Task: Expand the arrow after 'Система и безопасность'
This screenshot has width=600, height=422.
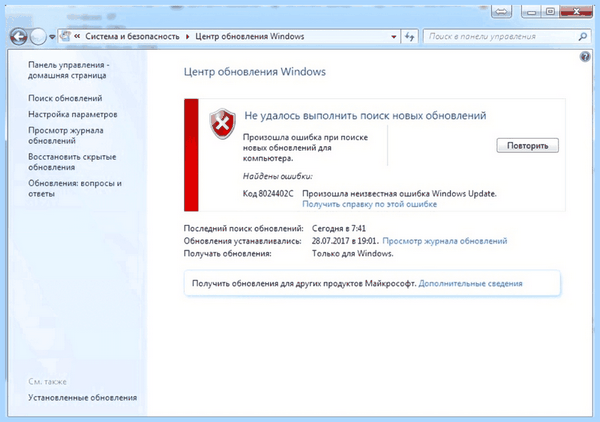Action: click(188, 36)
